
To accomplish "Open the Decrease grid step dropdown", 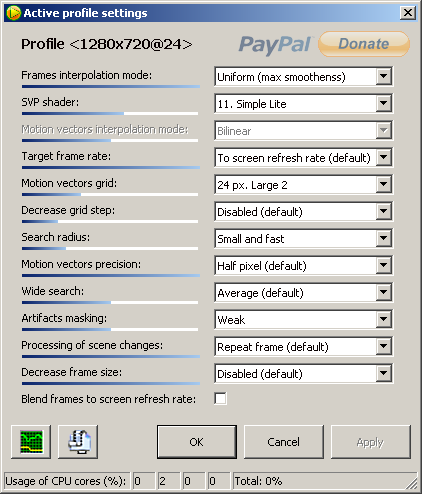I will pos(303,212).
